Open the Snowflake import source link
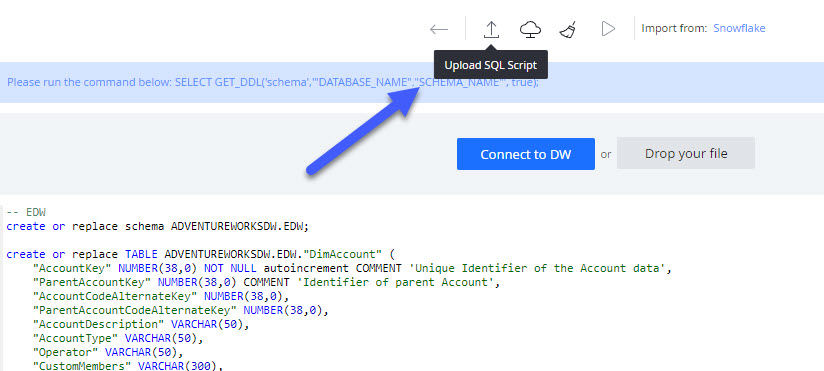This screenshot has height=371, width=824. 739,28
